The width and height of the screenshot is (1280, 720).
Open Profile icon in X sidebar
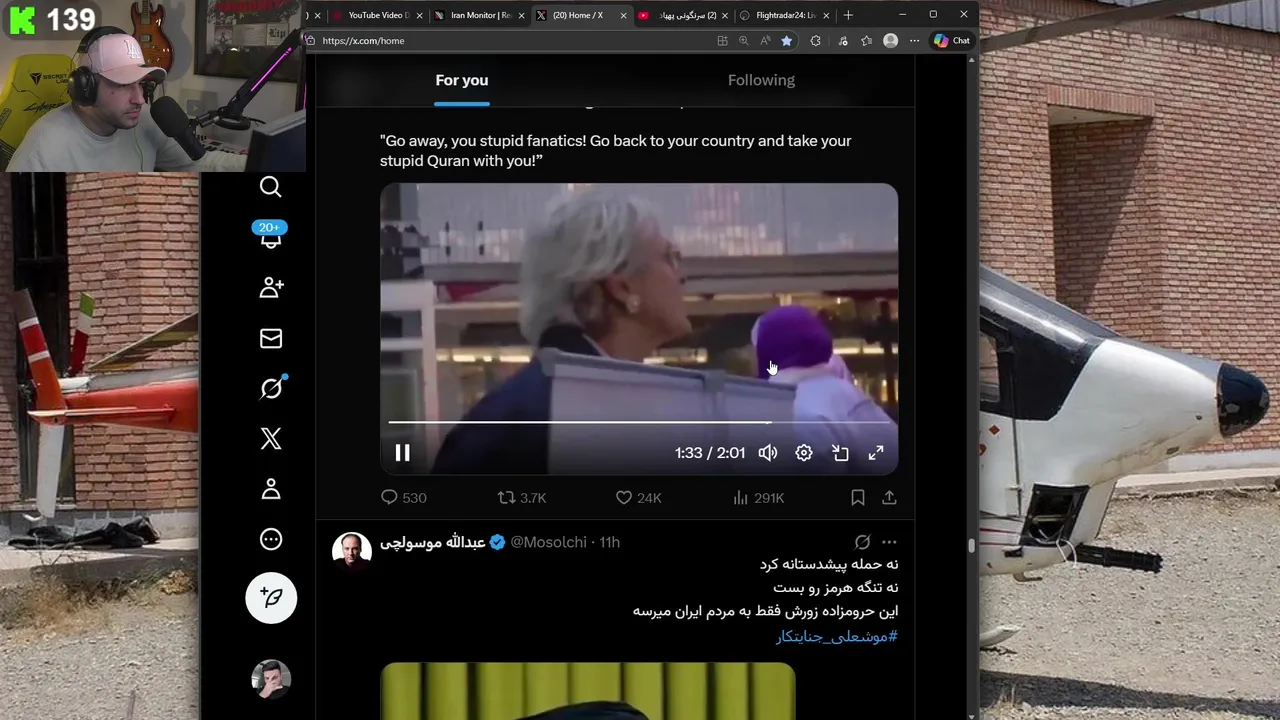click(271, 489)
